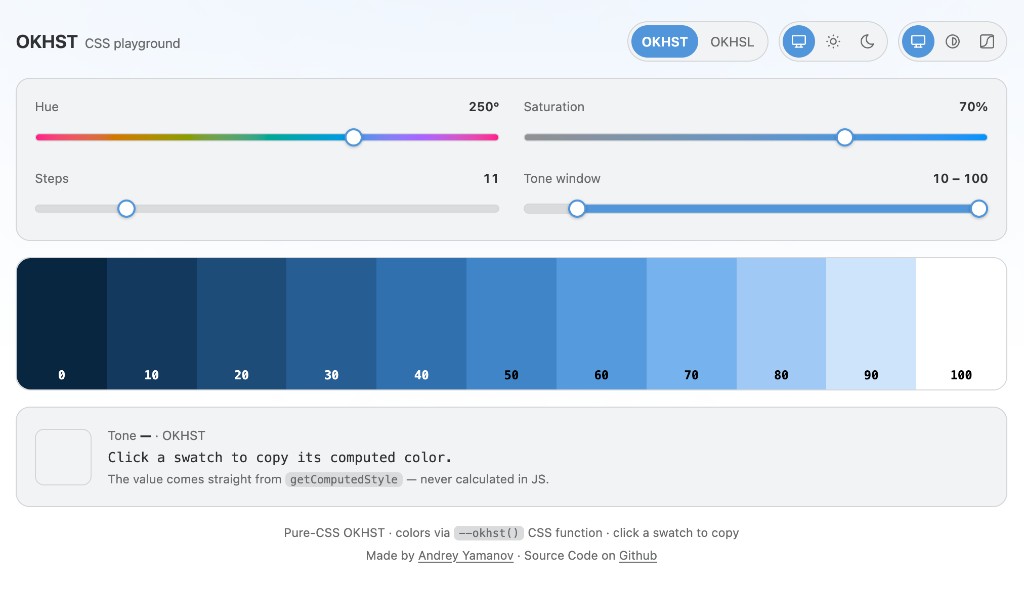Select the system contrast monitor icon
Image resolution: width=1024 pixels, height=592 pixels.
[918, 42]
